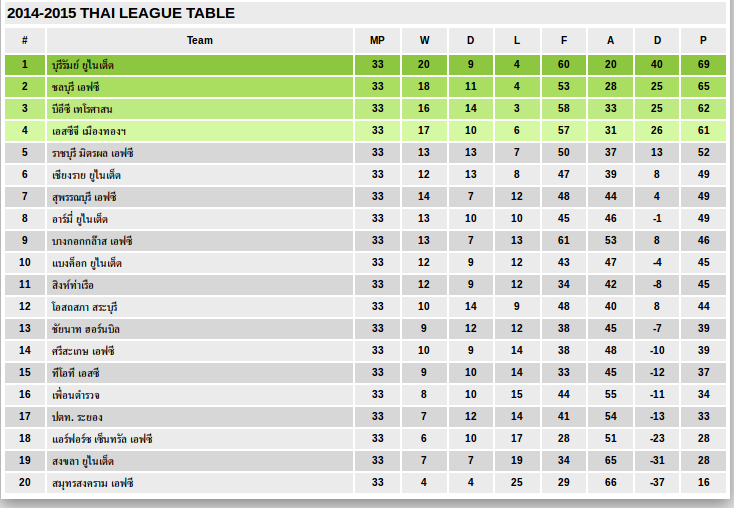734x508 pixels.
Task: Click team เอสซีจี เมืองทองฯ in row 4
Action: tap(88, 131)
